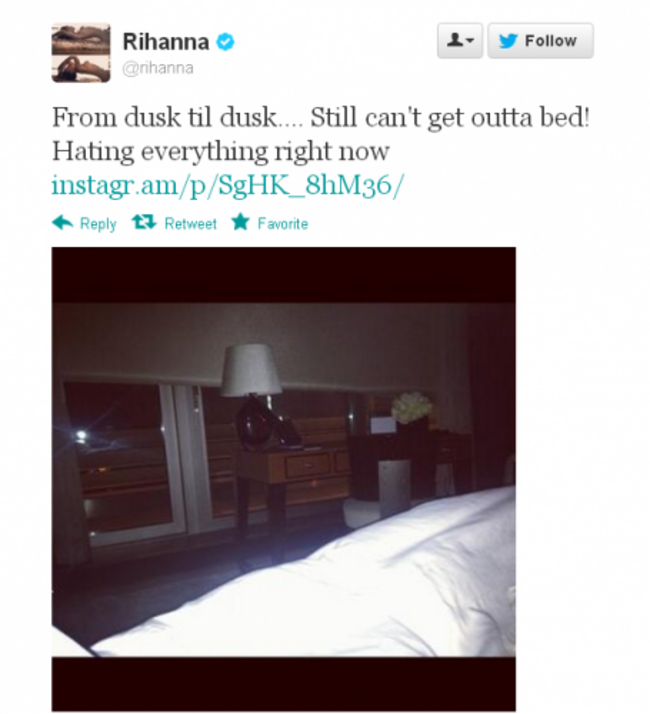Click the reply arrow icon
650x714 pixels.
coord(62,223)
